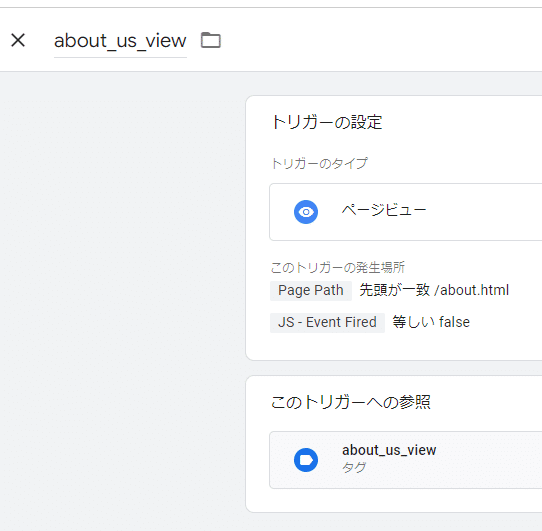Open the referenced tag row card

[405, 460]
